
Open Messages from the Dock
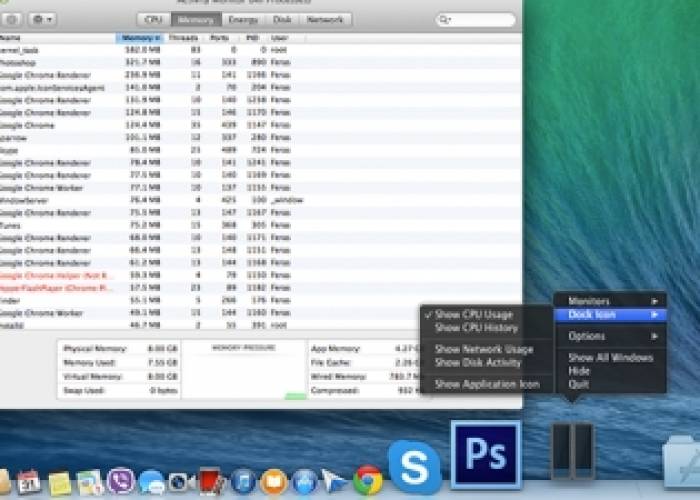(x=151, y=483)
